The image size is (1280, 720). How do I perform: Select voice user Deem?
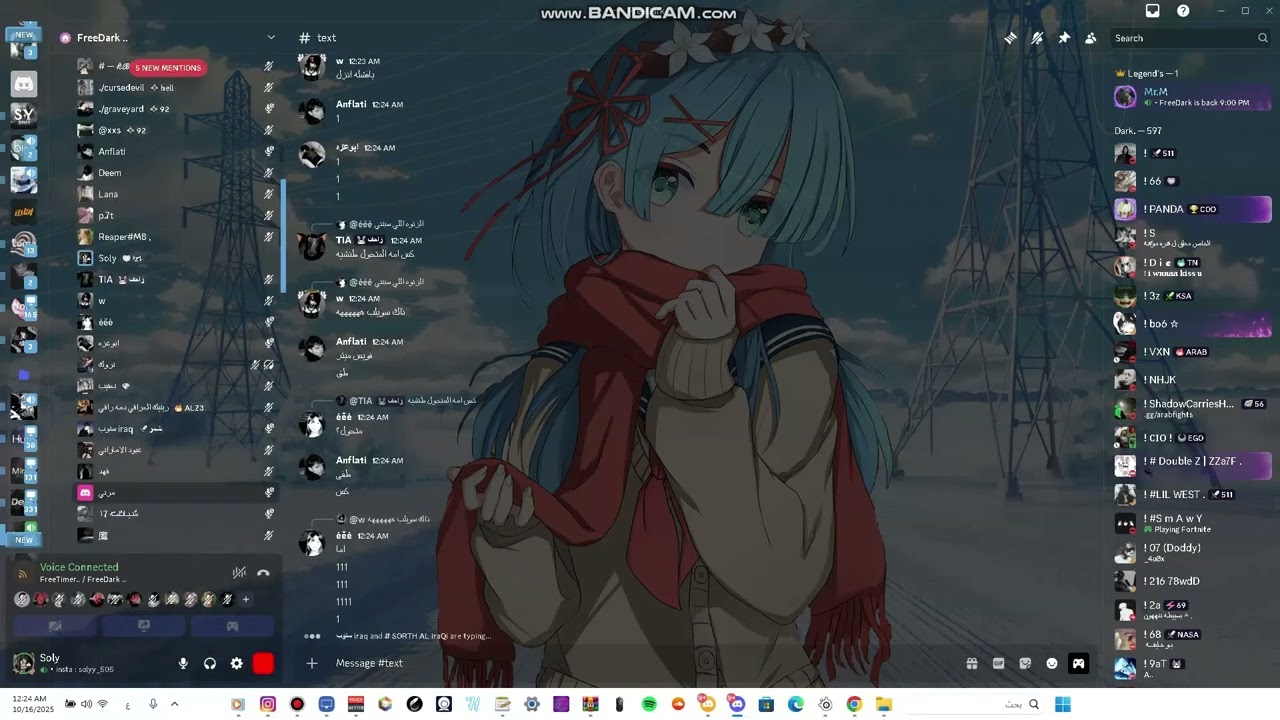176,173
